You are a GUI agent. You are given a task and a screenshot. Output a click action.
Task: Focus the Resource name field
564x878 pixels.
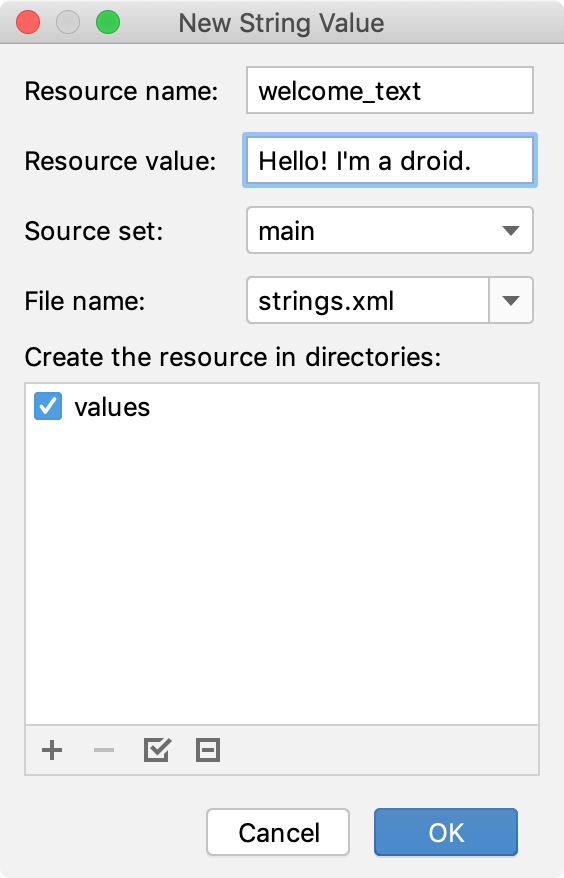coord(390,90)
